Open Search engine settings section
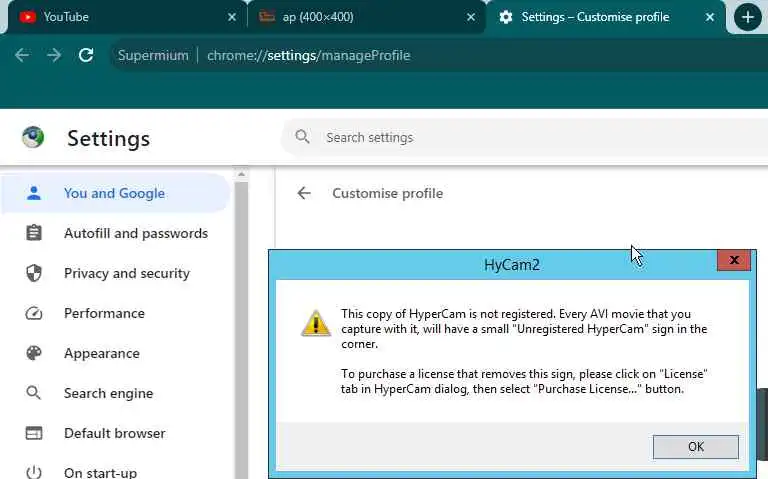Screen dimensions: 768x479 coord(115,393)
